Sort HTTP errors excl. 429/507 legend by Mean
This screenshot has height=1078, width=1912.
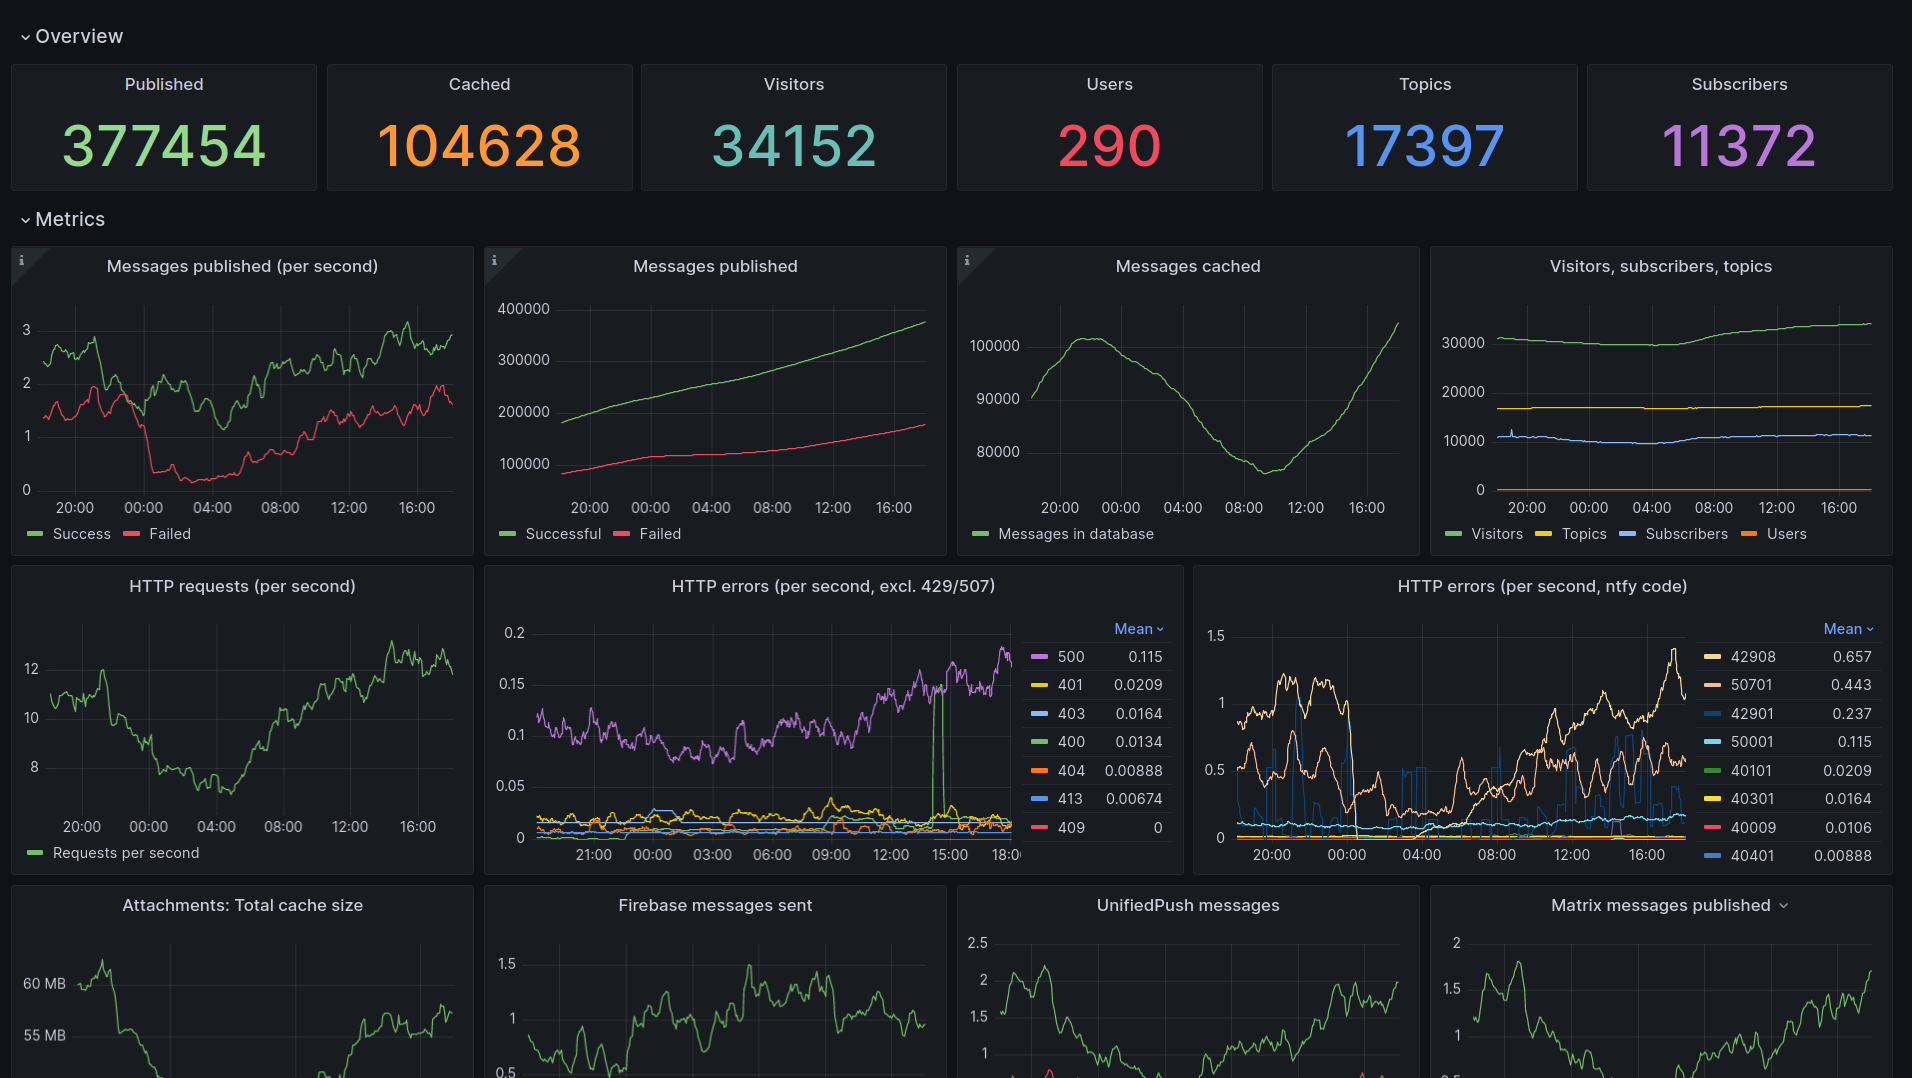click(x=1139, y=629)
